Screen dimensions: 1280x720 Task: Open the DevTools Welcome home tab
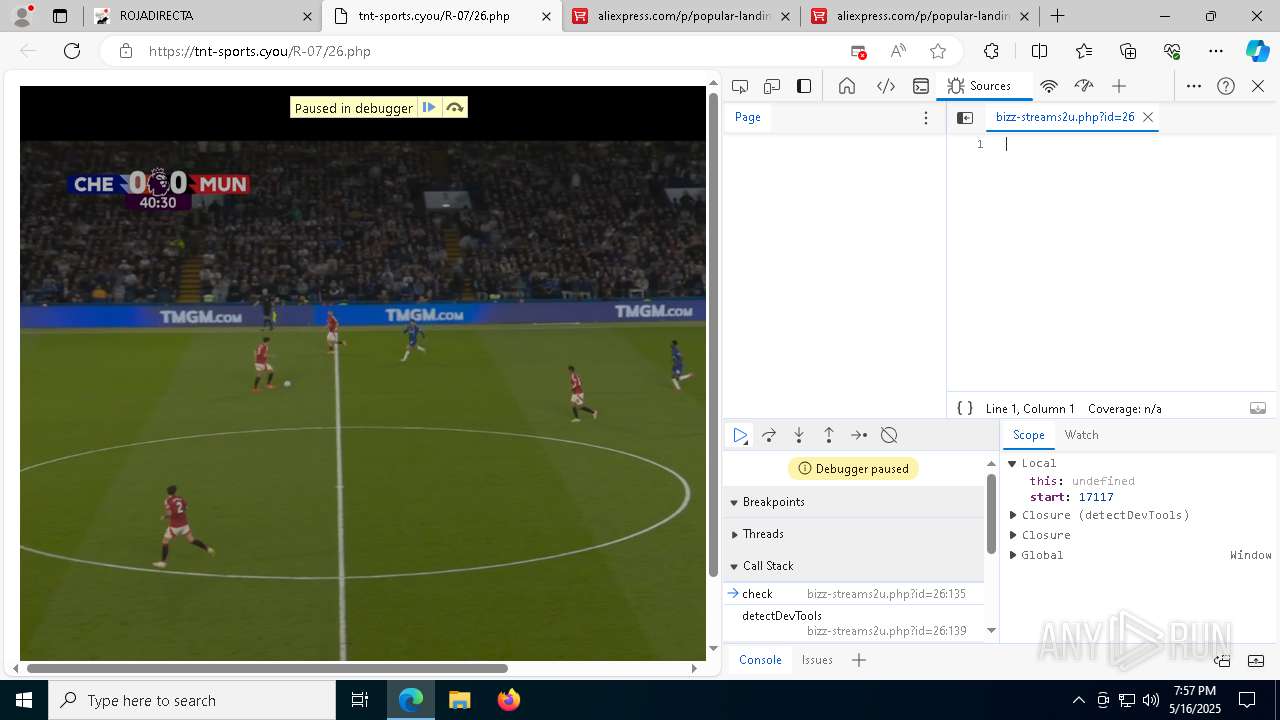847,86
